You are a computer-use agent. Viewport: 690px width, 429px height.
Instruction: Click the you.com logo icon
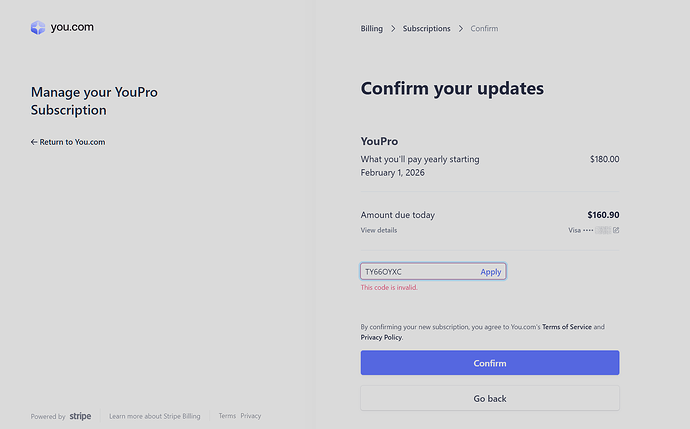click(38, 27)
